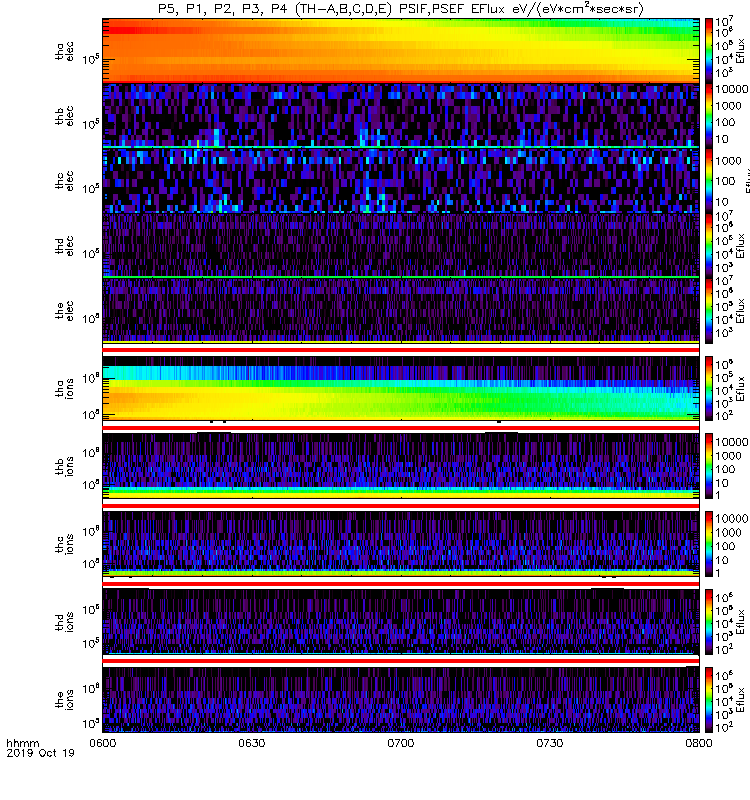Click the thd electron spectrogram panel

pyautogui.click(x=401, y=245)
